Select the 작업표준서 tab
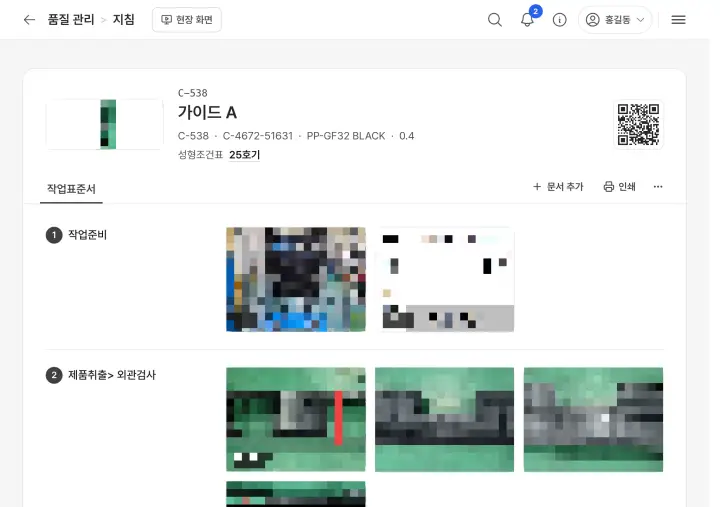The height and width of the screenshot is (507, 720). pos(71,189)
